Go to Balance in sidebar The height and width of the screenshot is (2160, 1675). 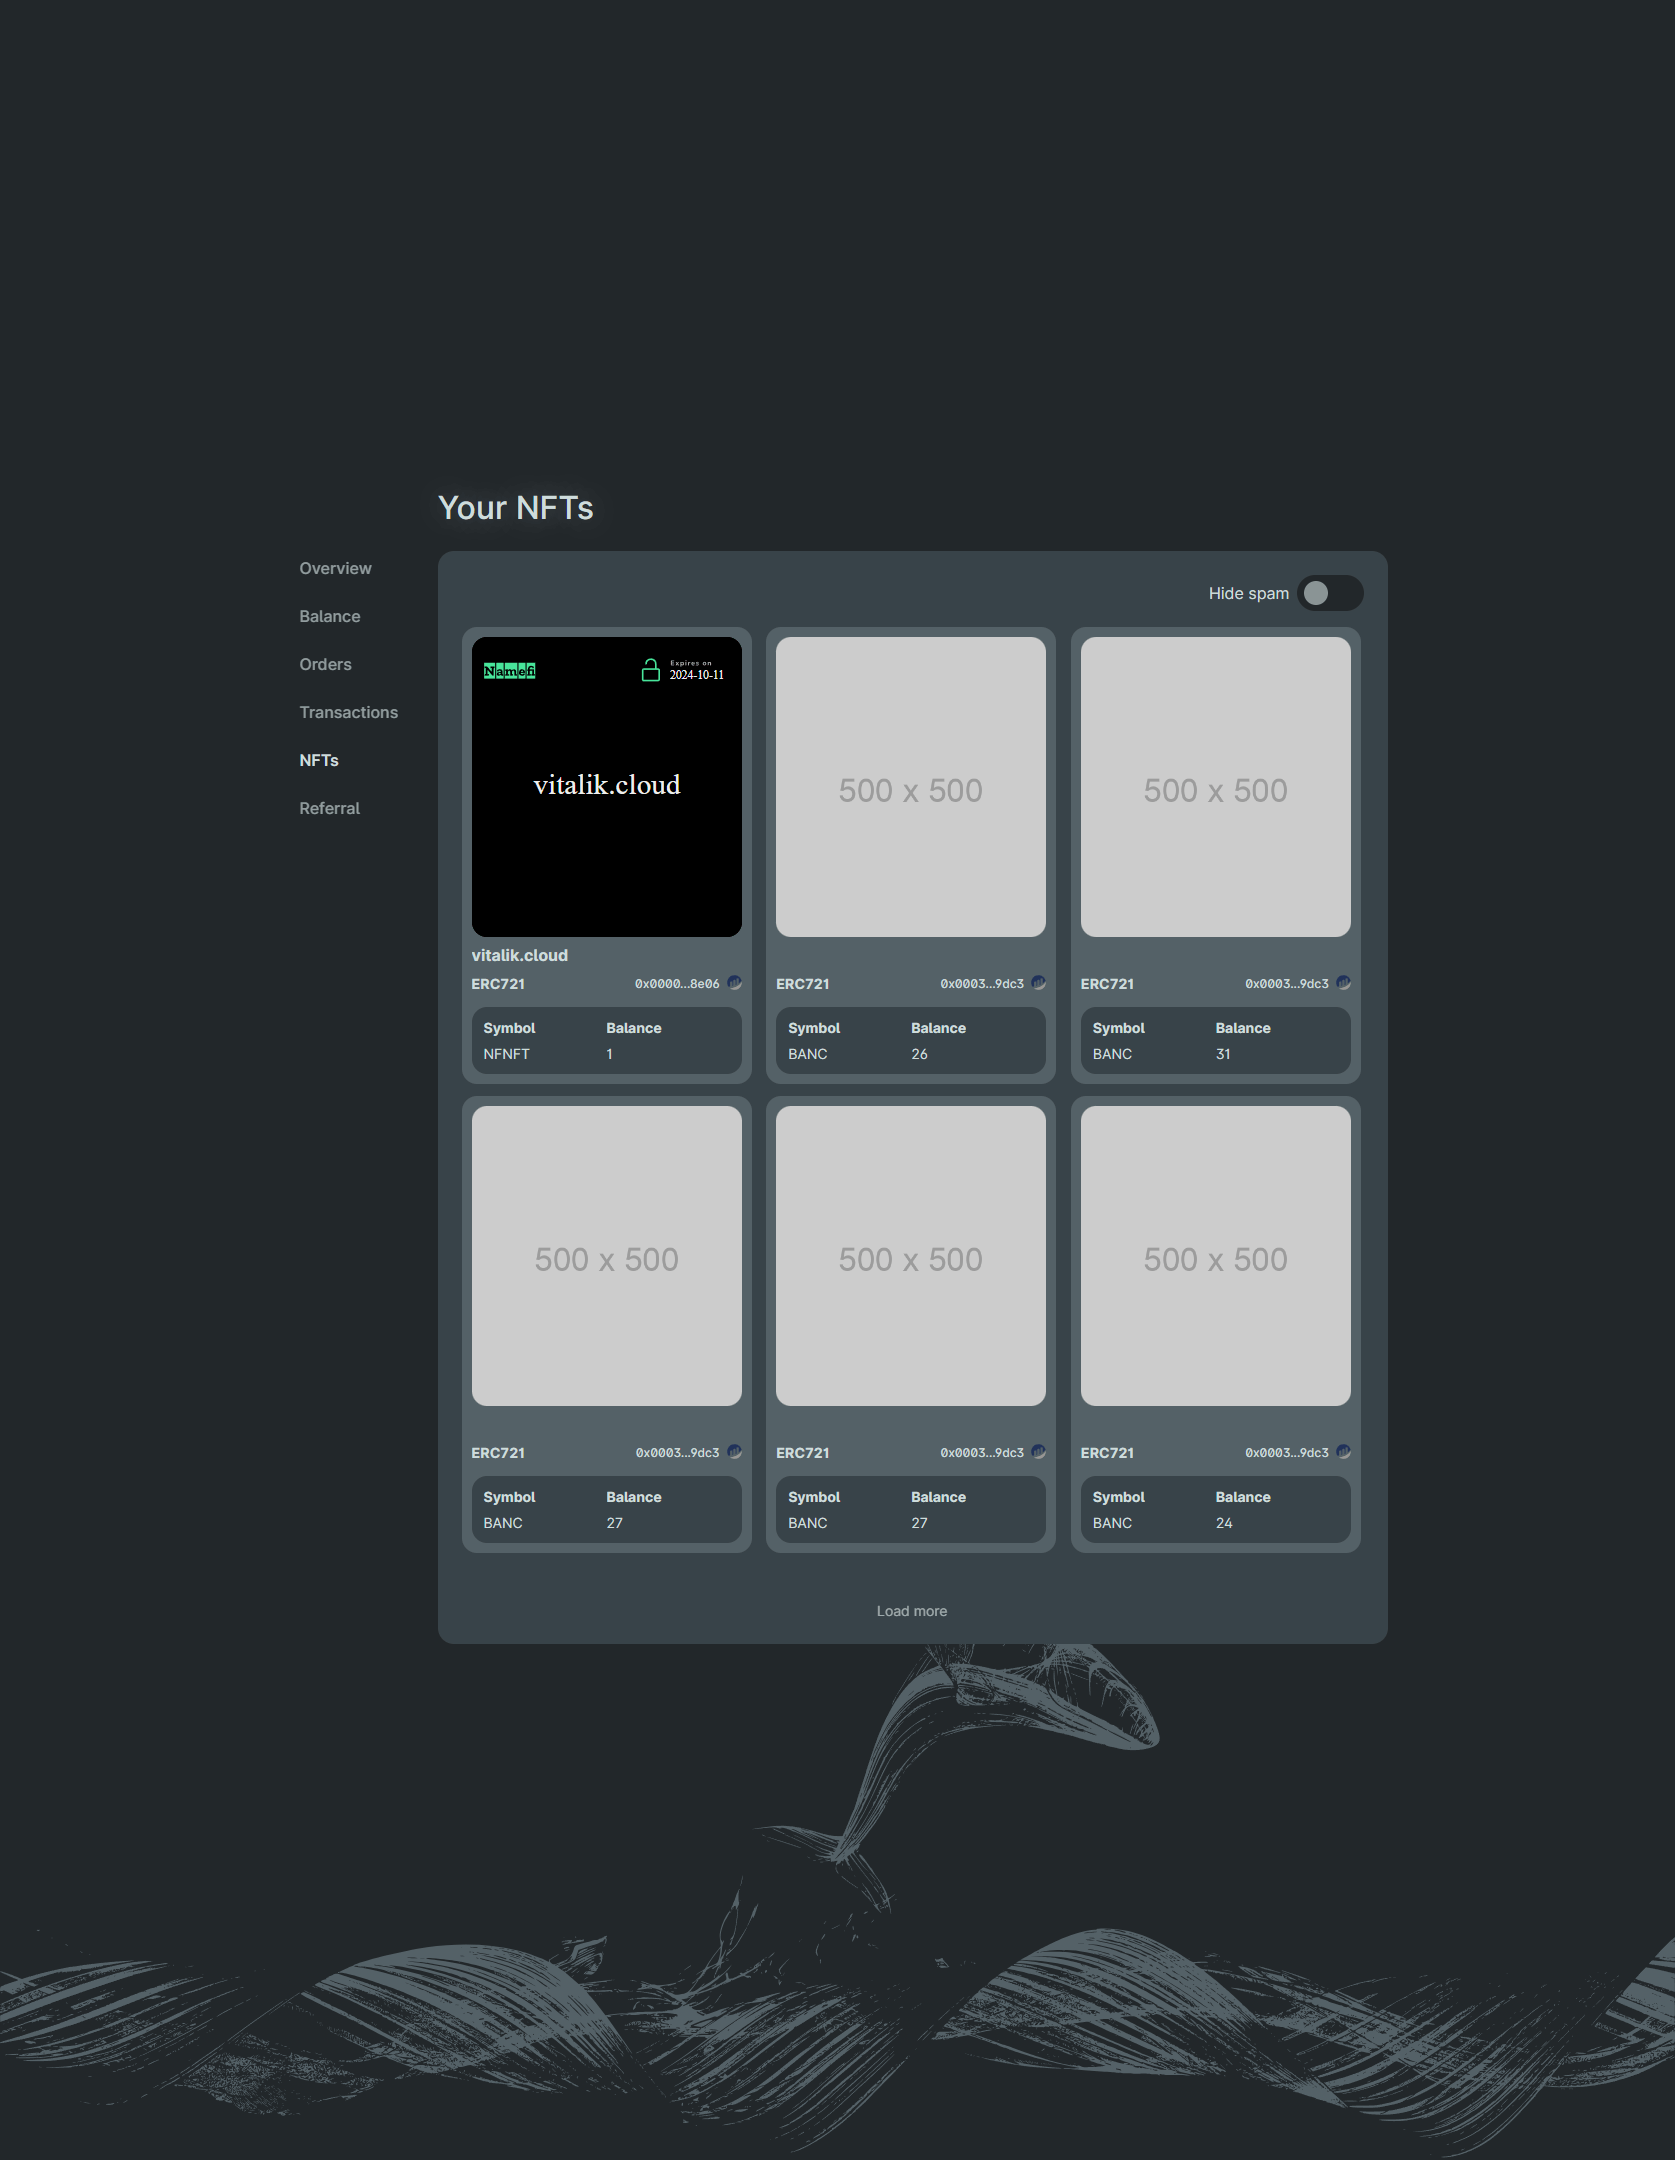(x=330, y=616)
